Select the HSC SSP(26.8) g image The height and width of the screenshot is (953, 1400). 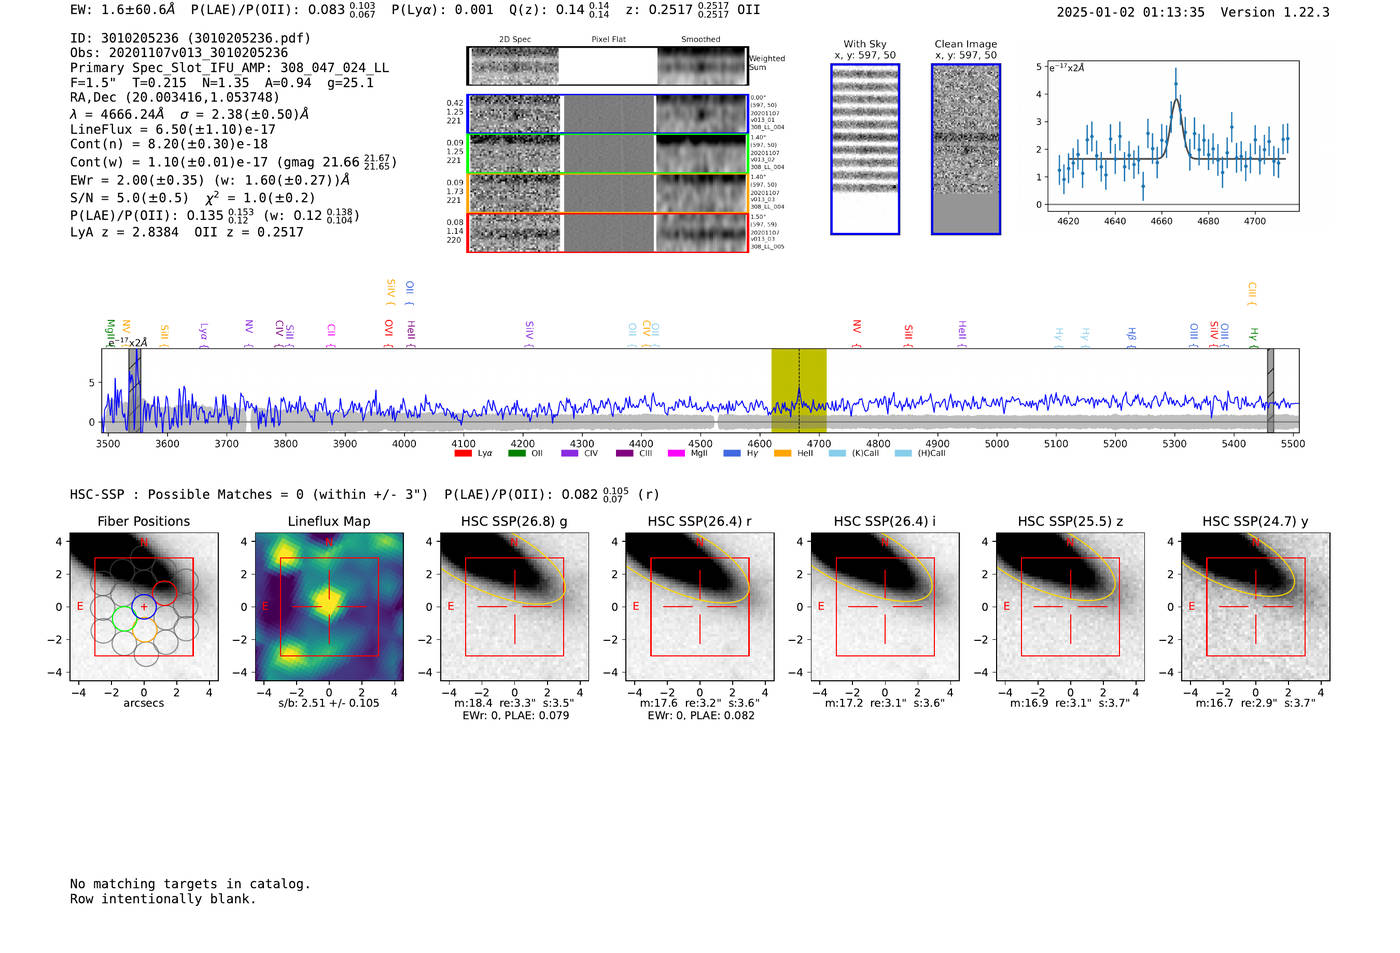(x=514, y=607)
